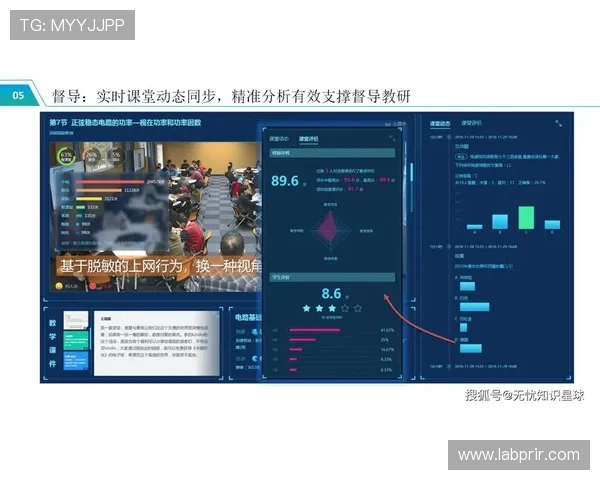Image resolution: width=600 pixels, height=480 pixels.
Task: Open the first white courseware thumbnail
Action: click(x=76, y=320)
